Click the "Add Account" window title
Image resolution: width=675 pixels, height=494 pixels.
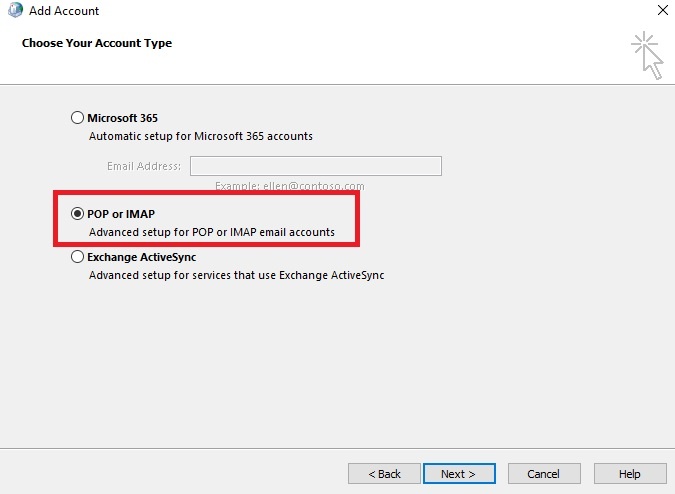(x=64, y=11)
